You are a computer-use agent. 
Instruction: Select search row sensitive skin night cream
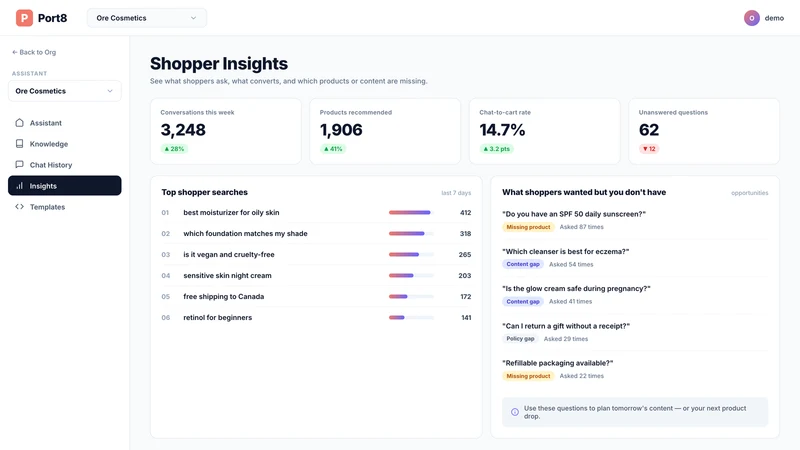[316, 276]
